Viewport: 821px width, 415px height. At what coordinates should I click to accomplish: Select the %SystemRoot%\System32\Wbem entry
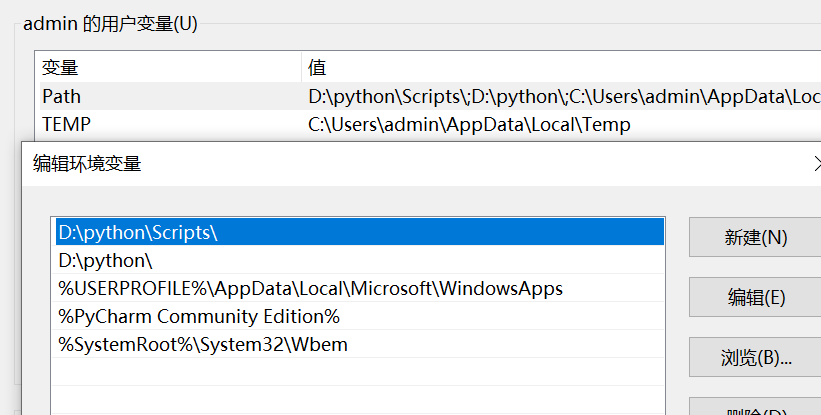359,344
